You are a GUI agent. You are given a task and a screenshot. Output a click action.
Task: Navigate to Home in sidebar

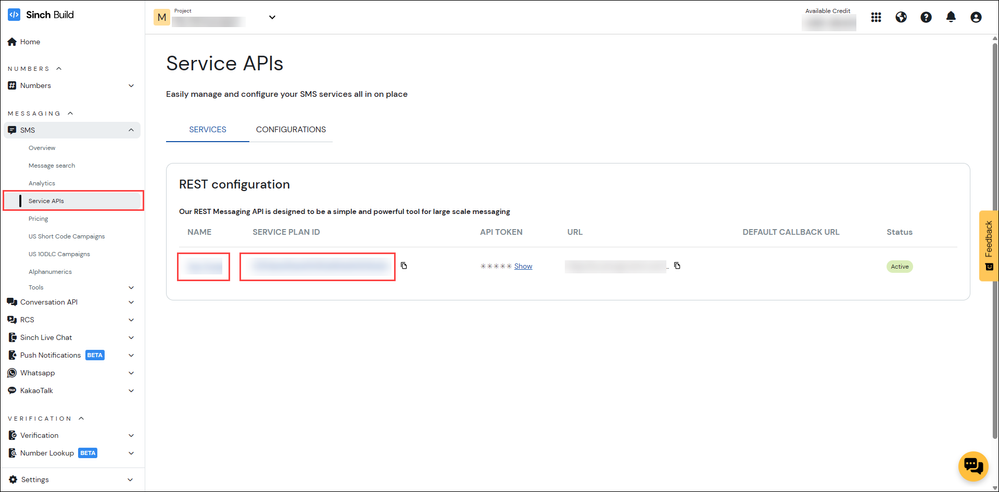tap(30, 42)
